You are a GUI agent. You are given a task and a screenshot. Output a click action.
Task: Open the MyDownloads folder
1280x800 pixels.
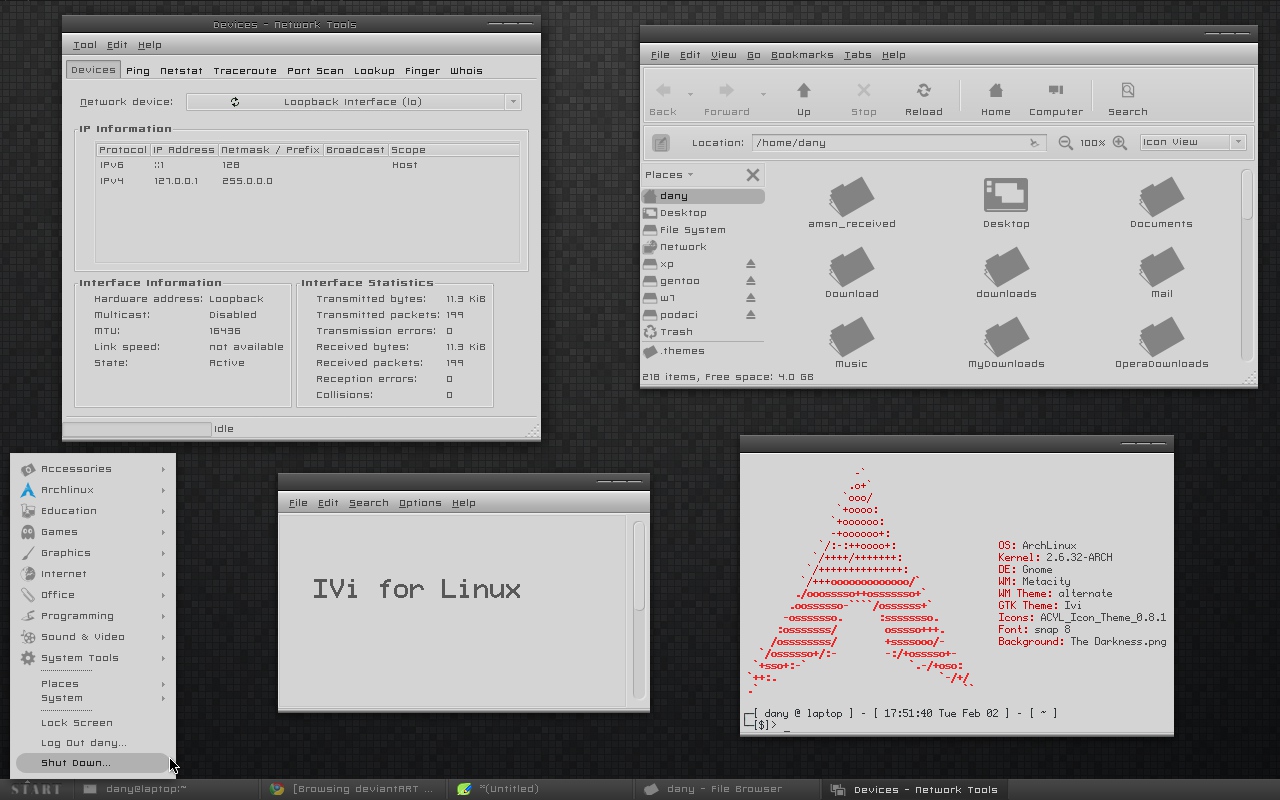pos(1006,343)
